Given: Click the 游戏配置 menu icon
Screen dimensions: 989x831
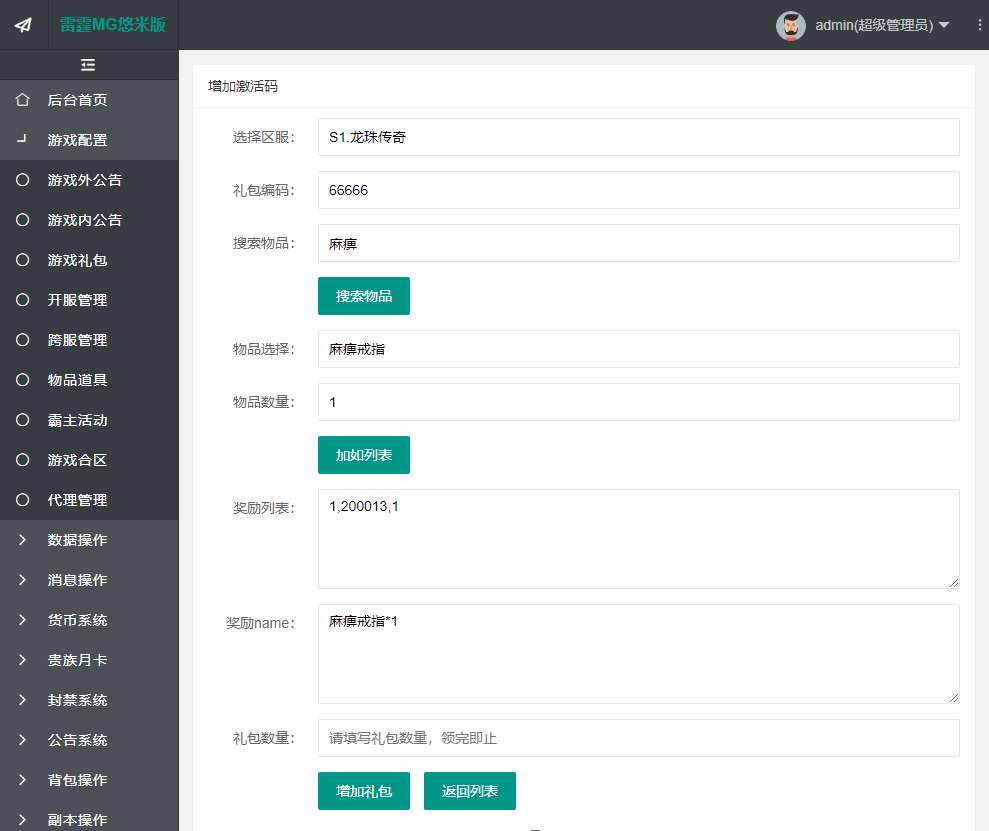Looking at the screenshot, I should 22,140.
